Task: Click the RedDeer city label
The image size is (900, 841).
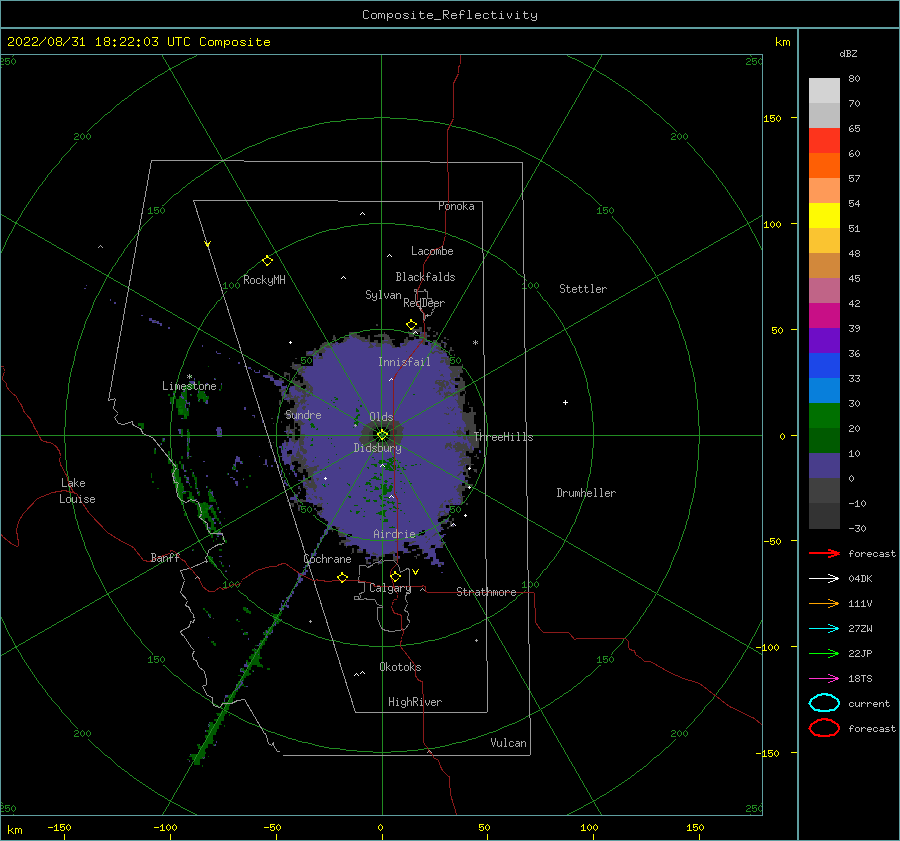Action: [x=424, y=303]
